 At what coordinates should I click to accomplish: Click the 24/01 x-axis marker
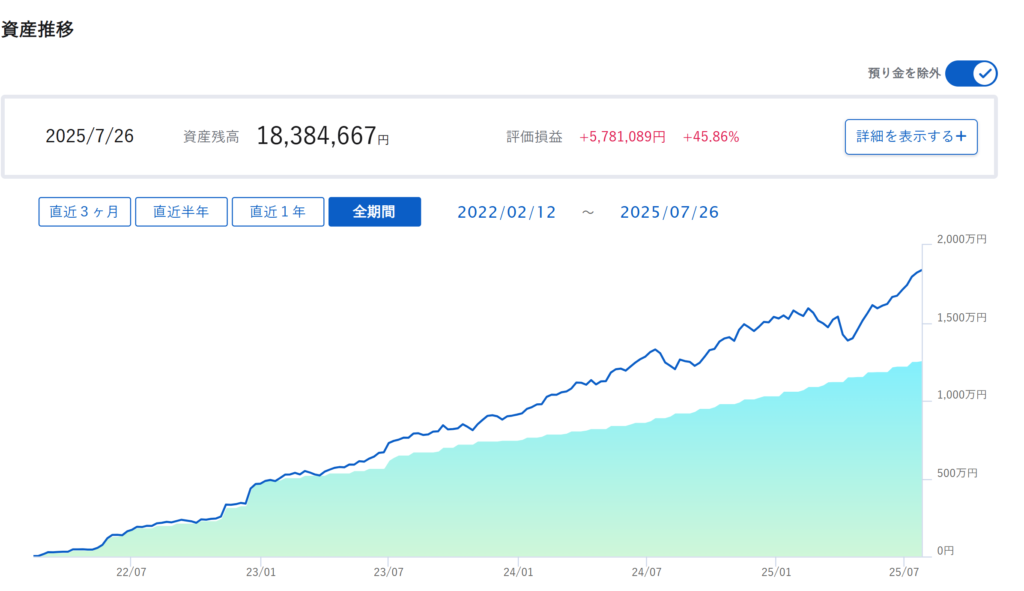tap(518, 572)
